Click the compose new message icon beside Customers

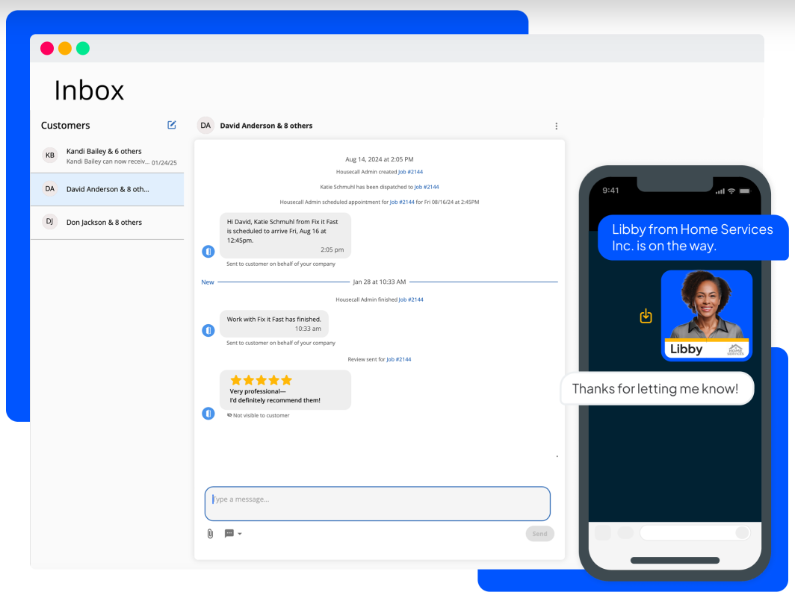pos(172,125)
